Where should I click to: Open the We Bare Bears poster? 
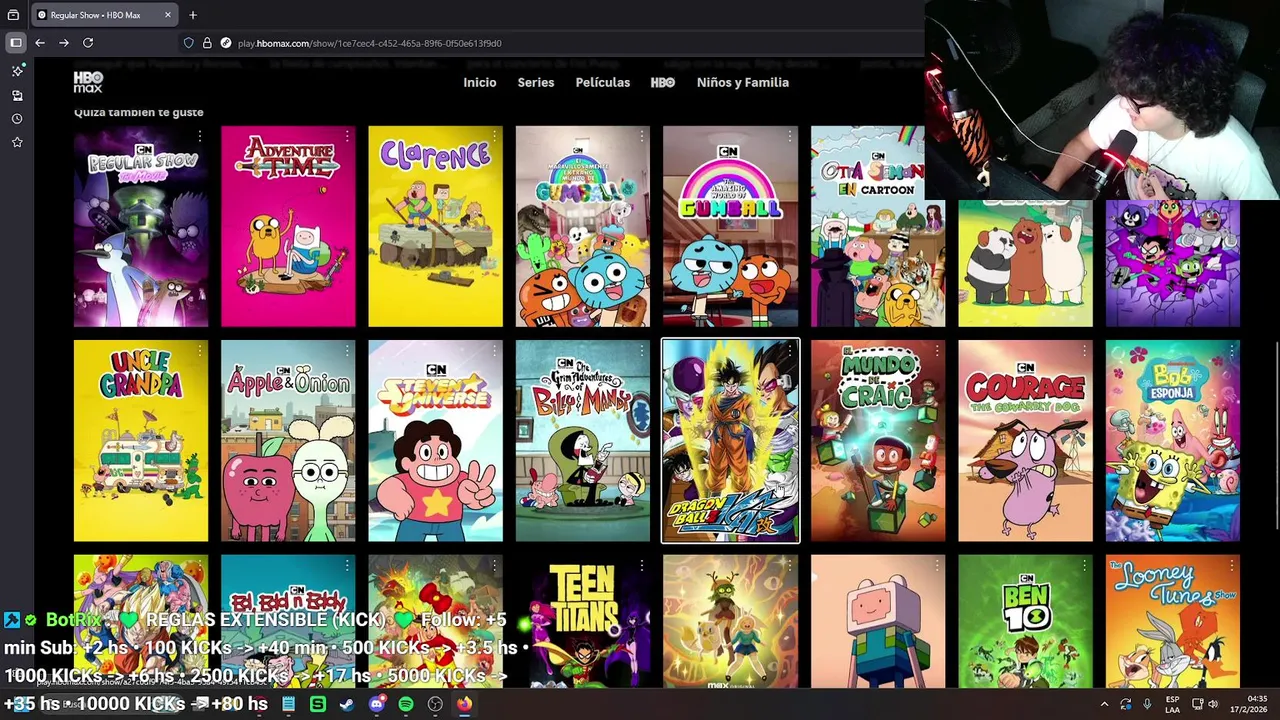coord(1025,263)
